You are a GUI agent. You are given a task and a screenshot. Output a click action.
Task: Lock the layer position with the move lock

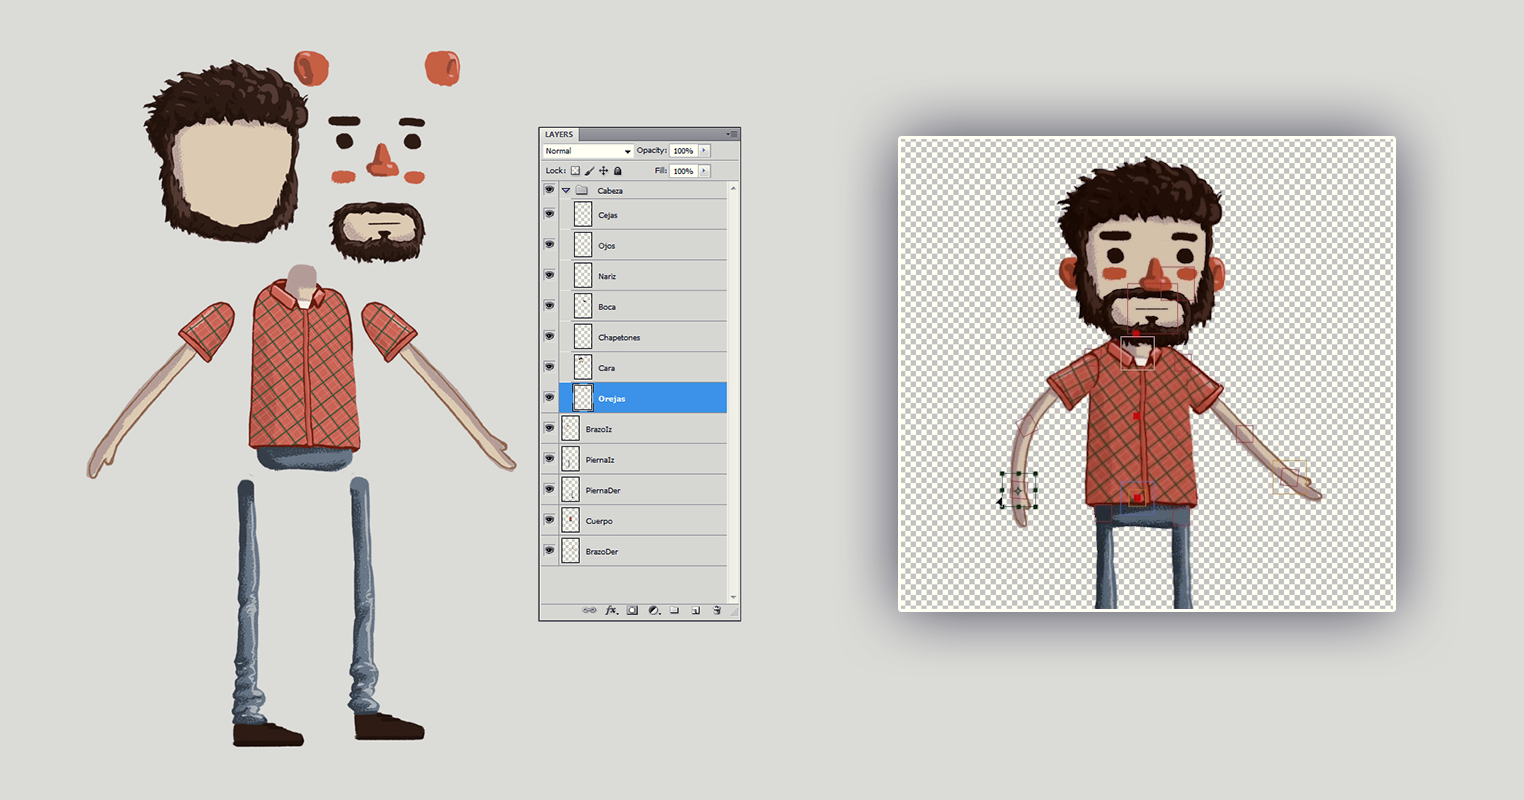tap(603, 170)
